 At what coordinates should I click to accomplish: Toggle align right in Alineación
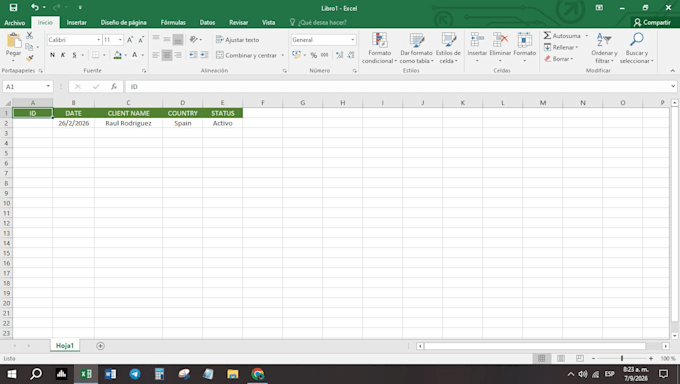pyautogui.click(x=178, y=55)
